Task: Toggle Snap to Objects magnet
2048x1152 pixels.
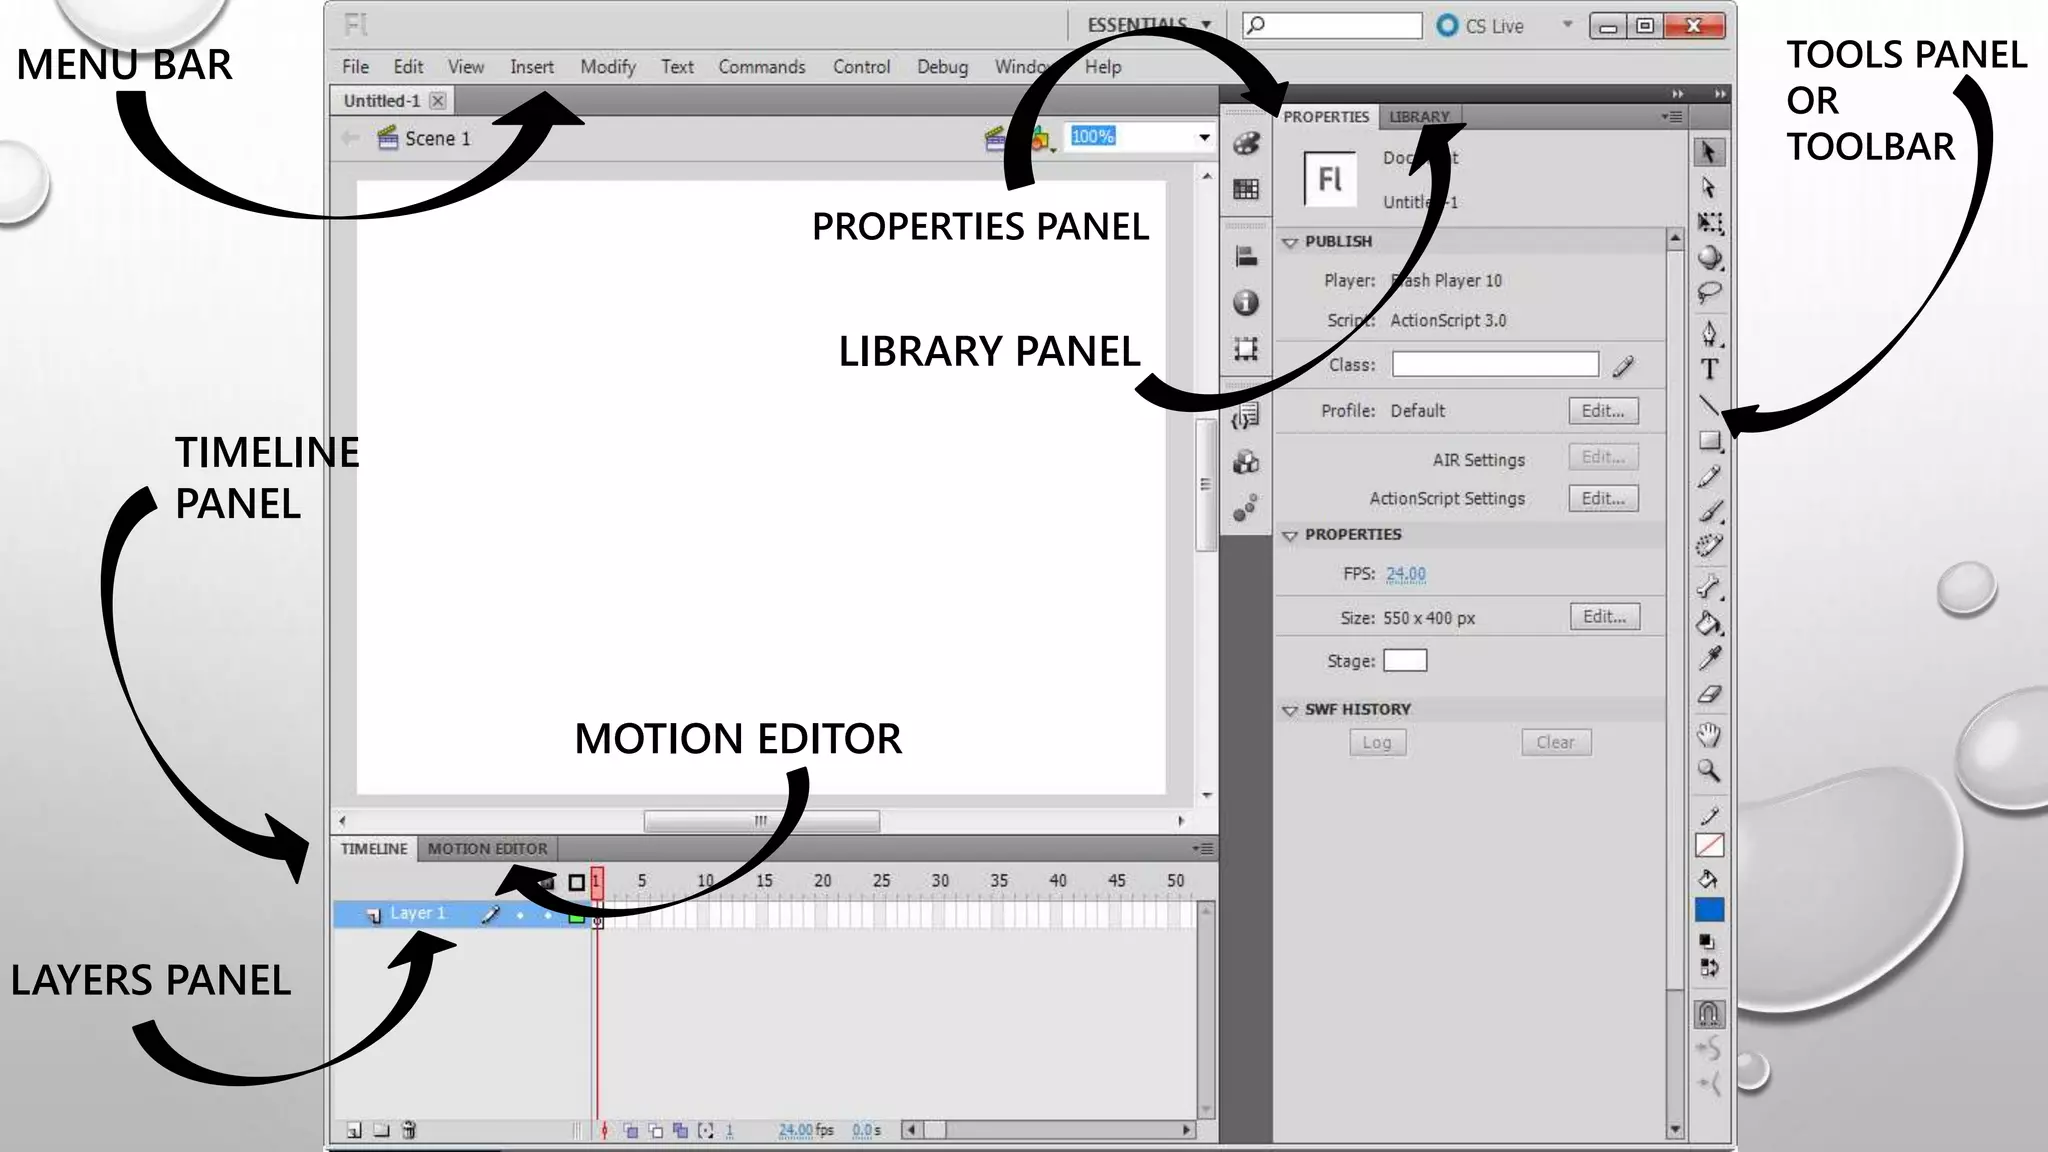Action: [1709, 1014]
